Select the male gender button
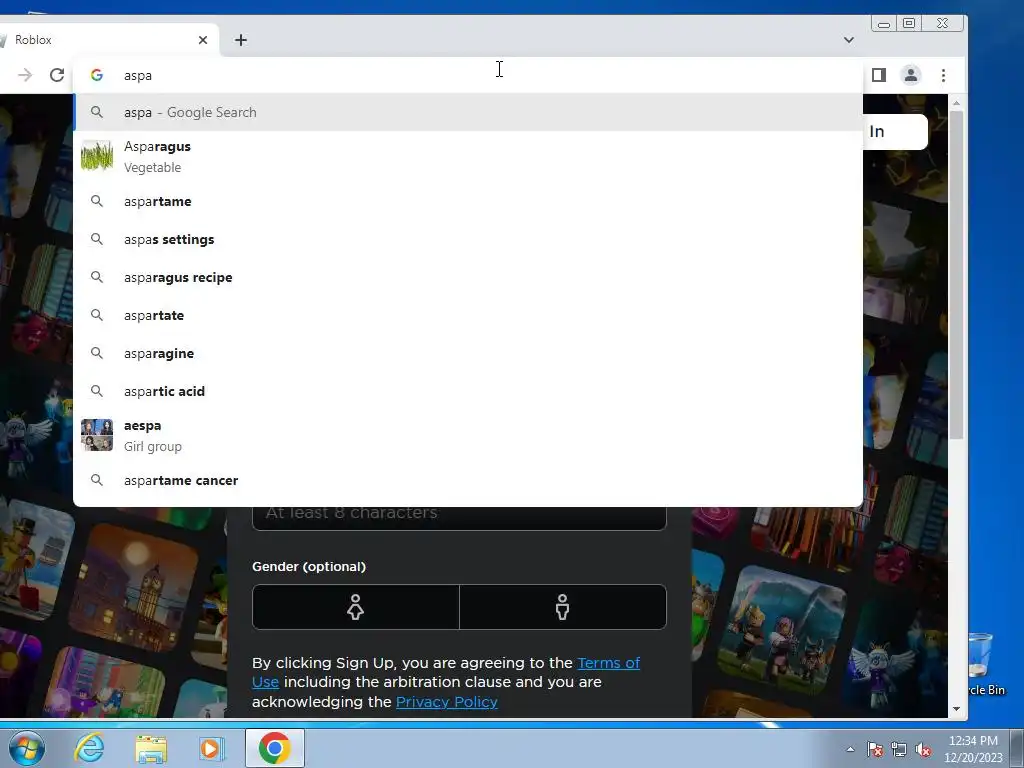The image size is (1024, 768). [x=563, y=607]
